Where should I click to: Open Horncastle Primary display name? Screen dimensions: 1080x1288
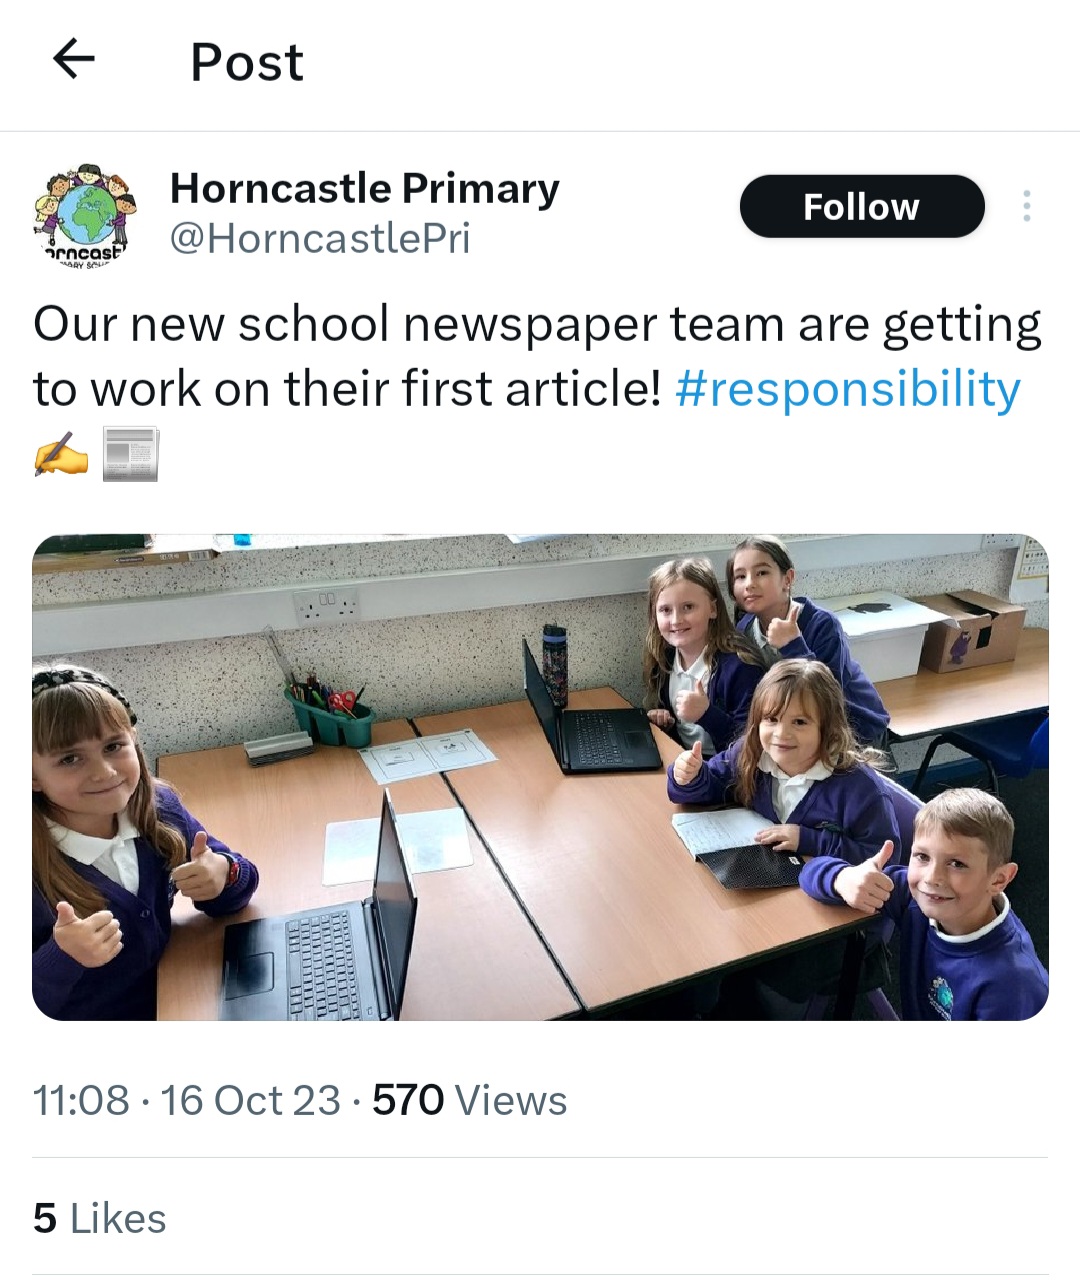[365, 189]
